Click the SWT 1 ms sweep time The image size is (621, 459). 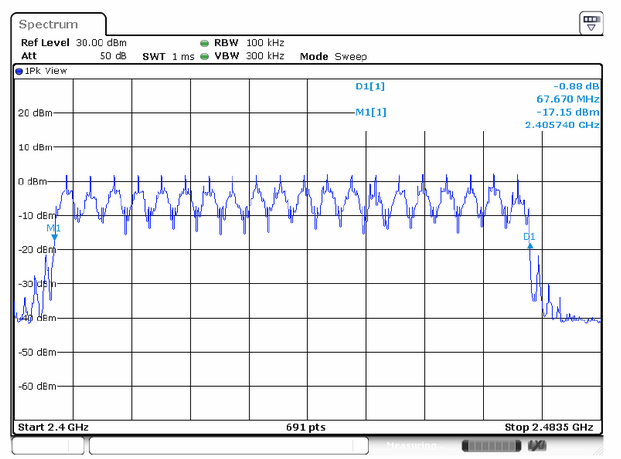[x=169, y=57]
